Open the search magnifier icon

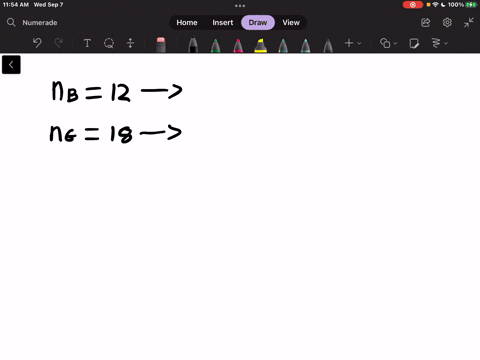click(11, 22)
